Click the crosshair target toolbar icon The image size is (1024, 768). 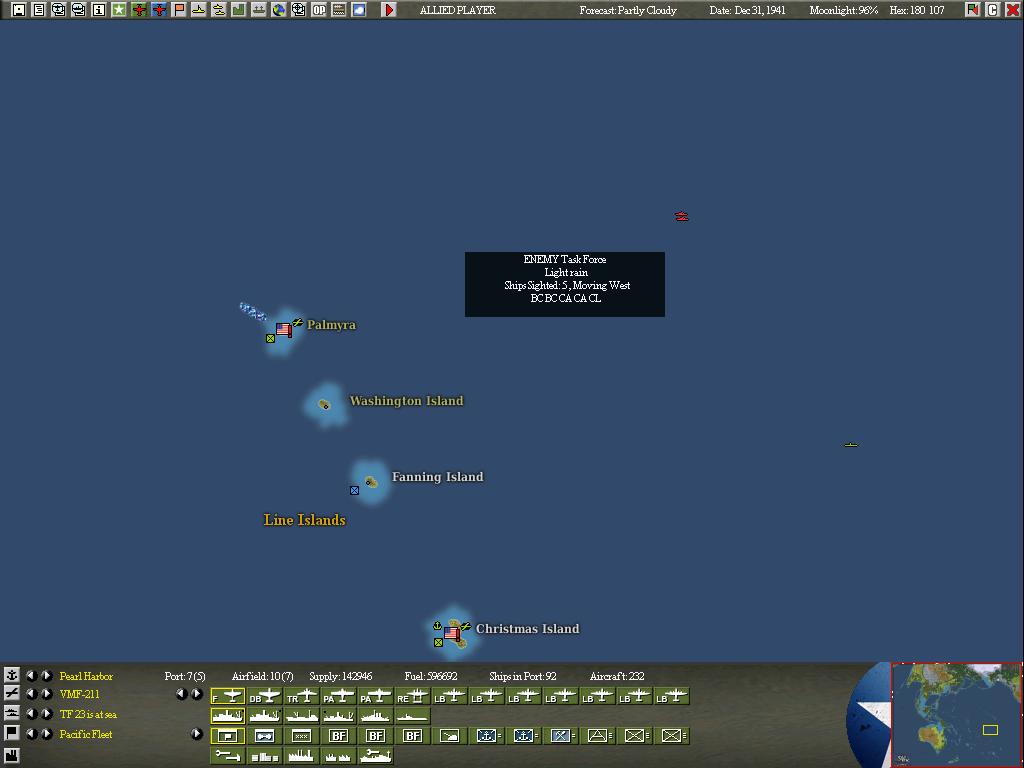coord(298,10)
